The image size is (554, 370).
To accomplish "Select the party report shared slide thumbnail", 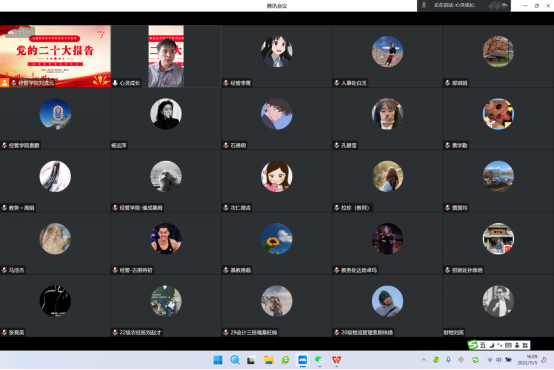I will pyautogui.click(x=55, y=56).
